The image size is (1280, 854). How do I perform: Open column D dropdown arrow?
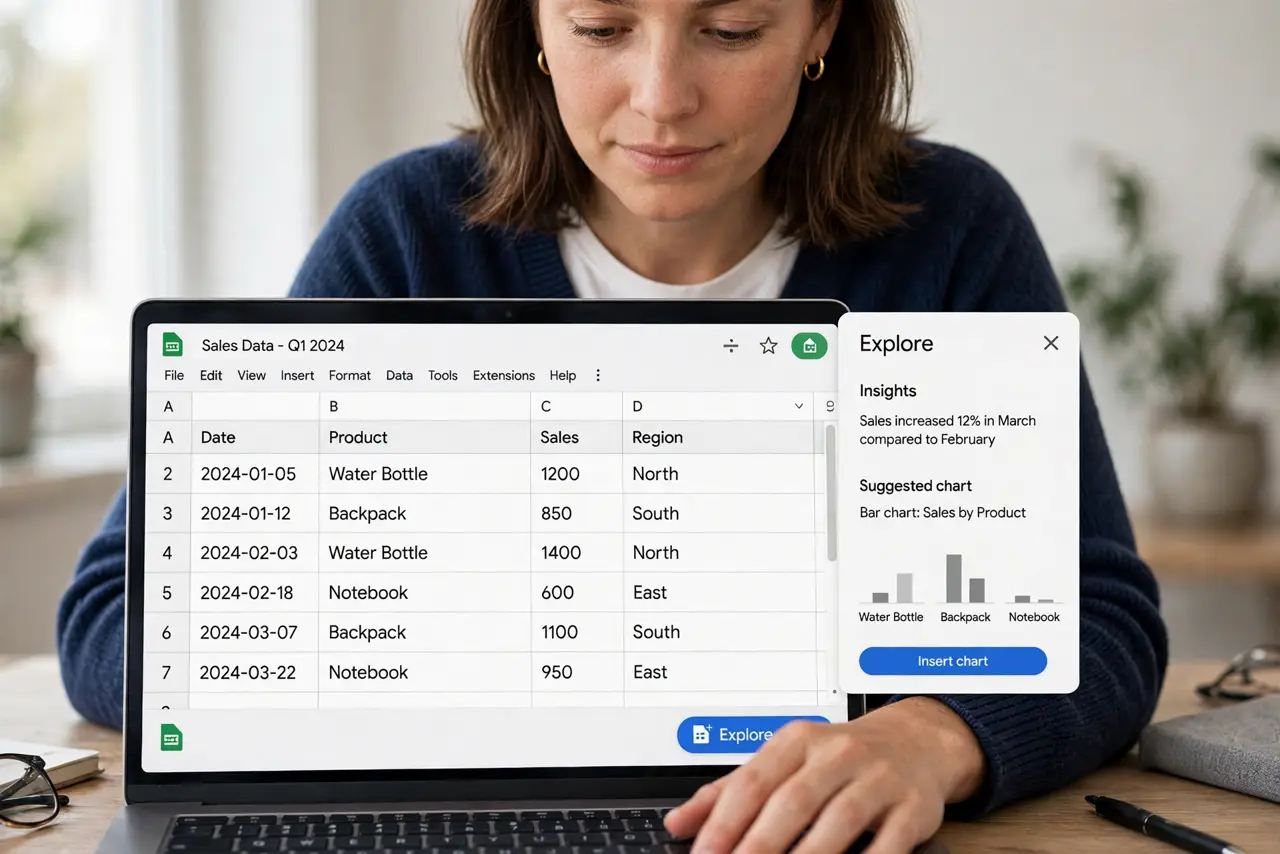tap(799, 406)
